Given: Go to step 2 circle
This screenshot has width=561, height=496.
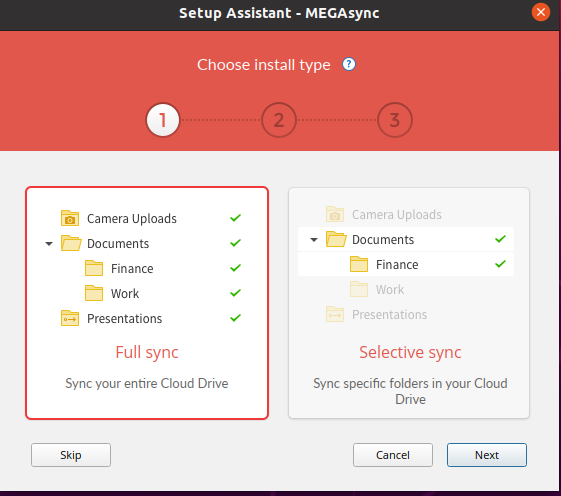Looking at the screenshot, I should (279, 120).
